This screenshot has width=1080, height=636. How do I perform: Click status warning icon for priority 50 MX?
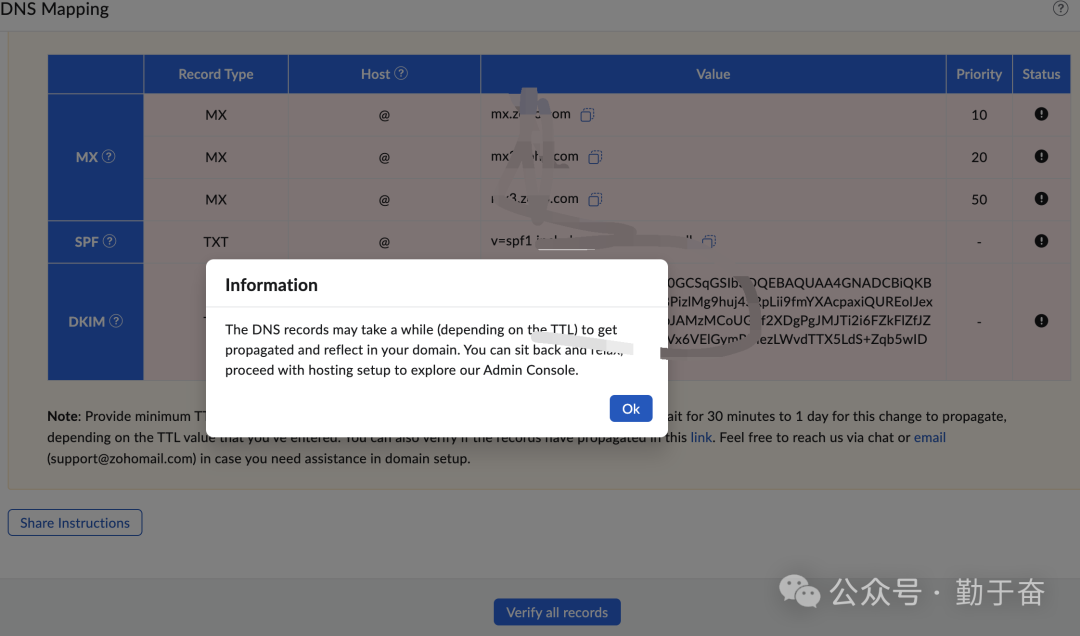pyautogui.click(x=1041, y=199)
